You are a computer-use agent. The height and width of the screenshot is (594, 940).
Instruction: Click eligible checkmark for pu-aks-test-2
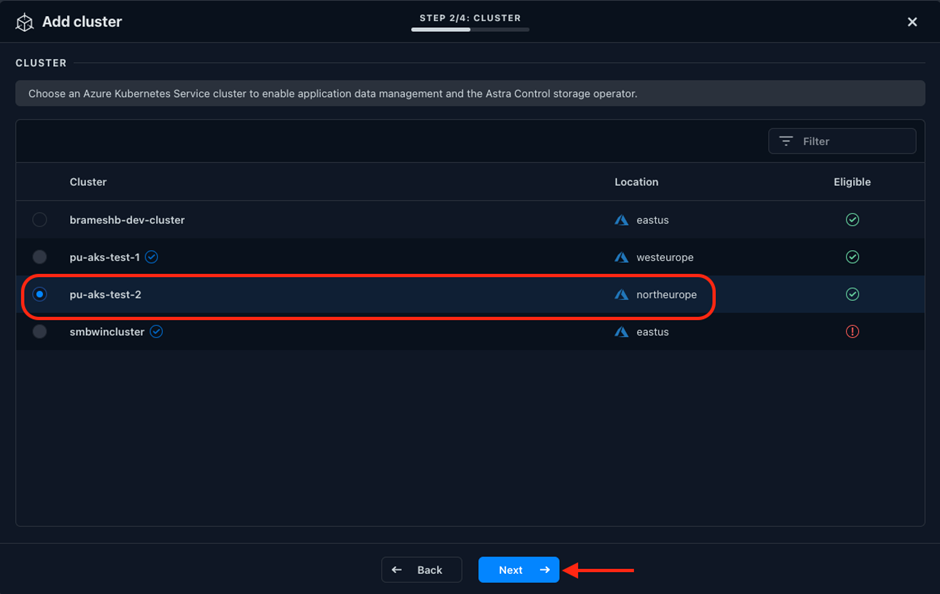(852, 294)
